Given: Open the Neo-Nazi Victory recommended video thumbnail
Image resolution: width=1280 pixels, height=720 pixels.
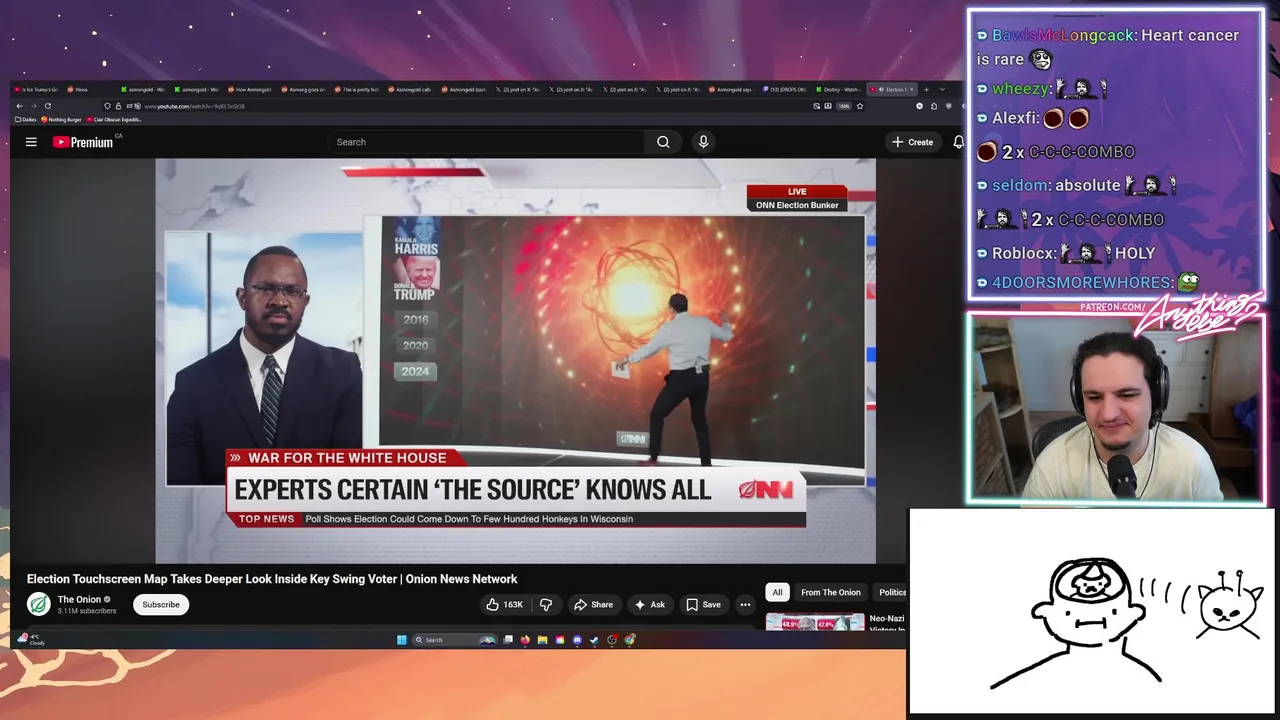Looking at the screenshot, I should pos(815,623).
